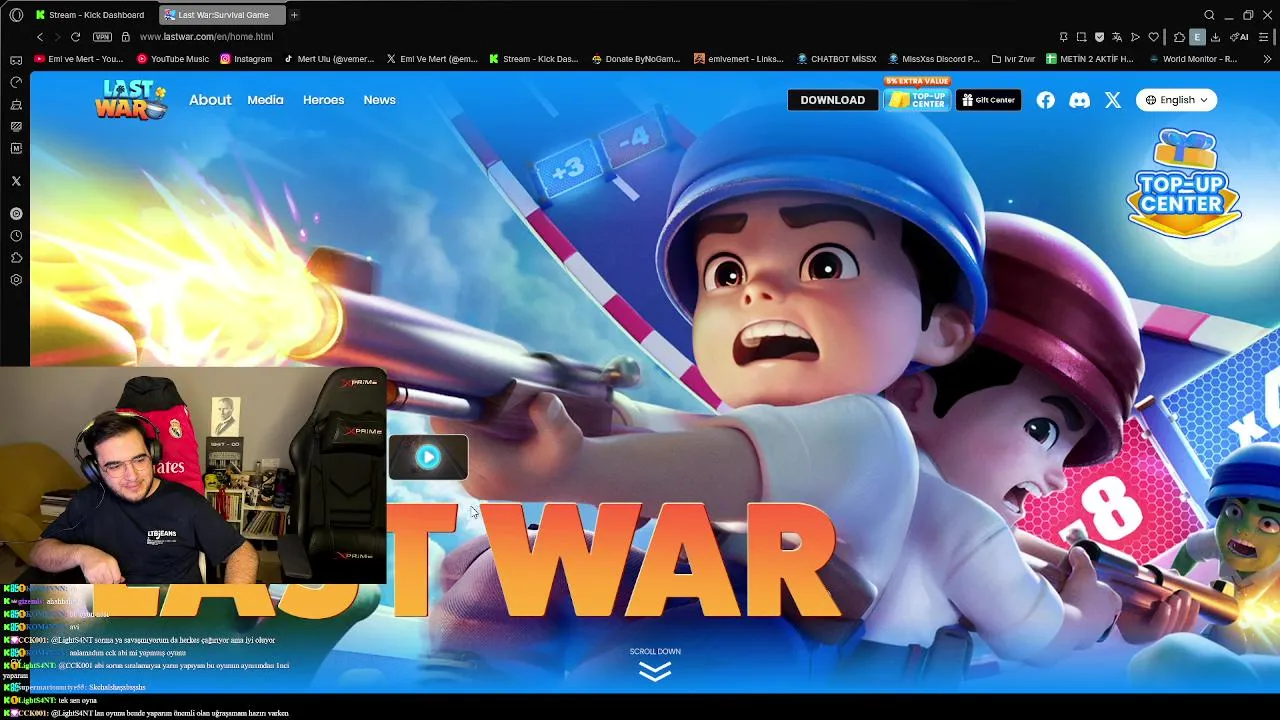
Task: Open the extensions cube icon in toolbar
Action: [x=1180, y=37]
